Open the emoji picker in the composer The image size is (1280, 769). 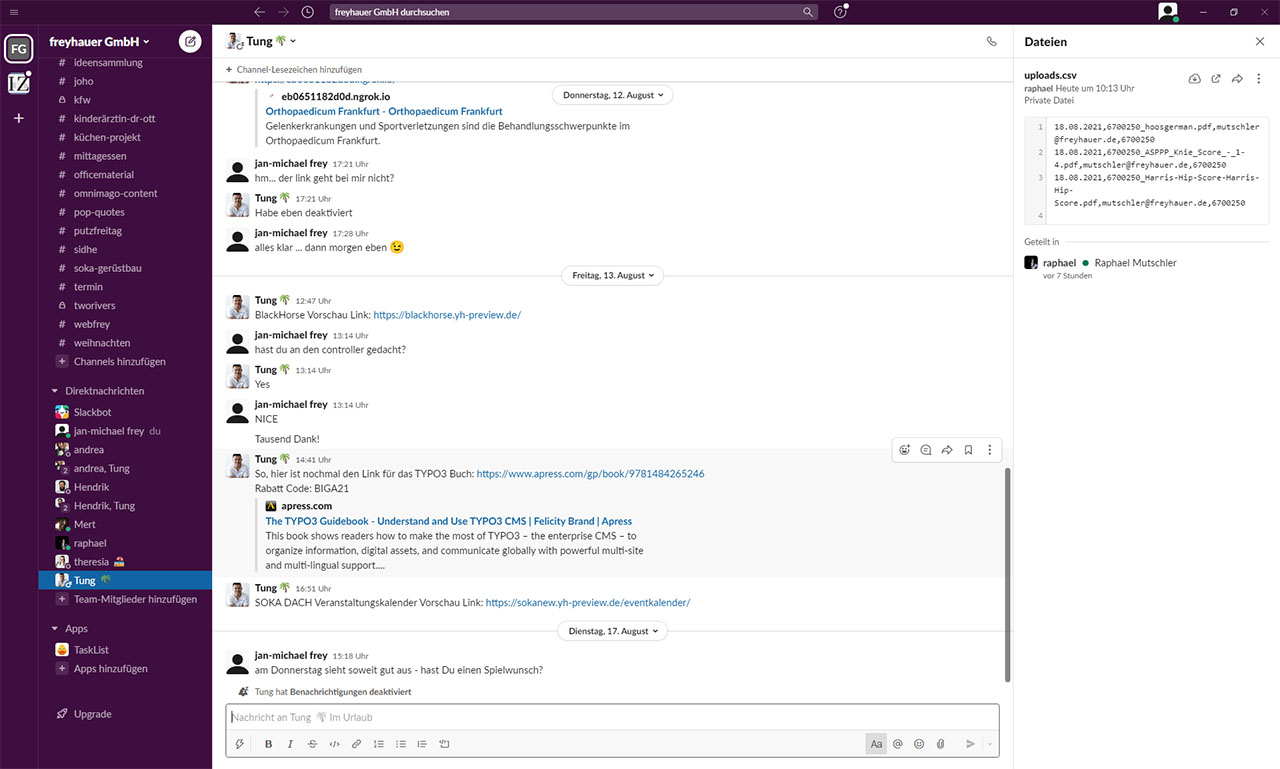coord(919,744)
